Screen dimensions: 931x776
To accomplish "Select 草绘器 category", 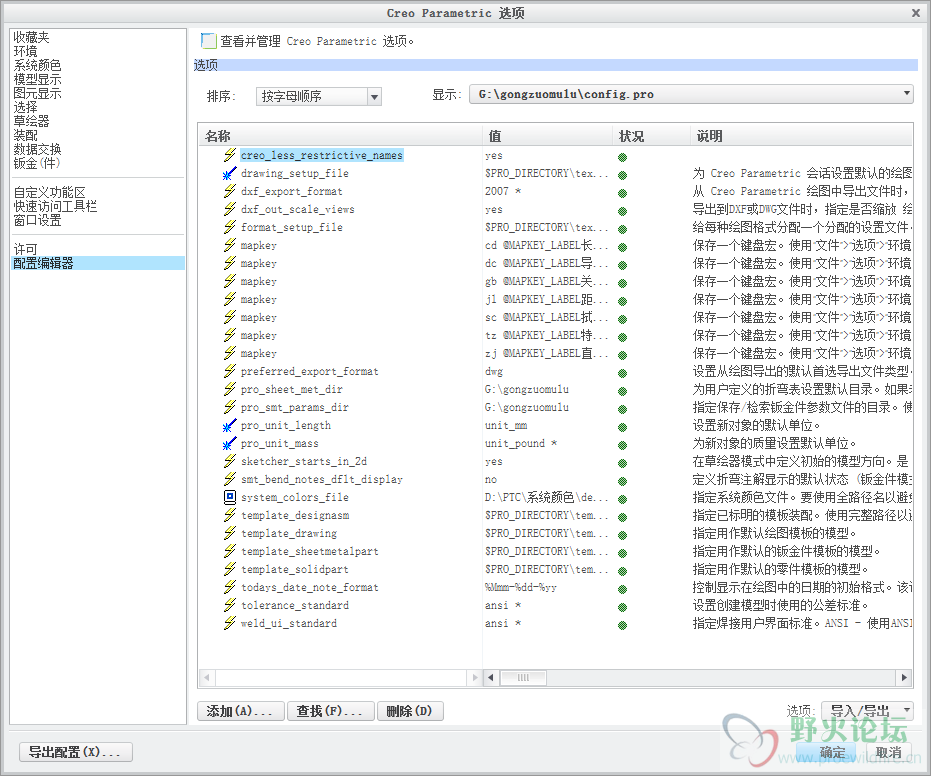I will coord(31,121).
